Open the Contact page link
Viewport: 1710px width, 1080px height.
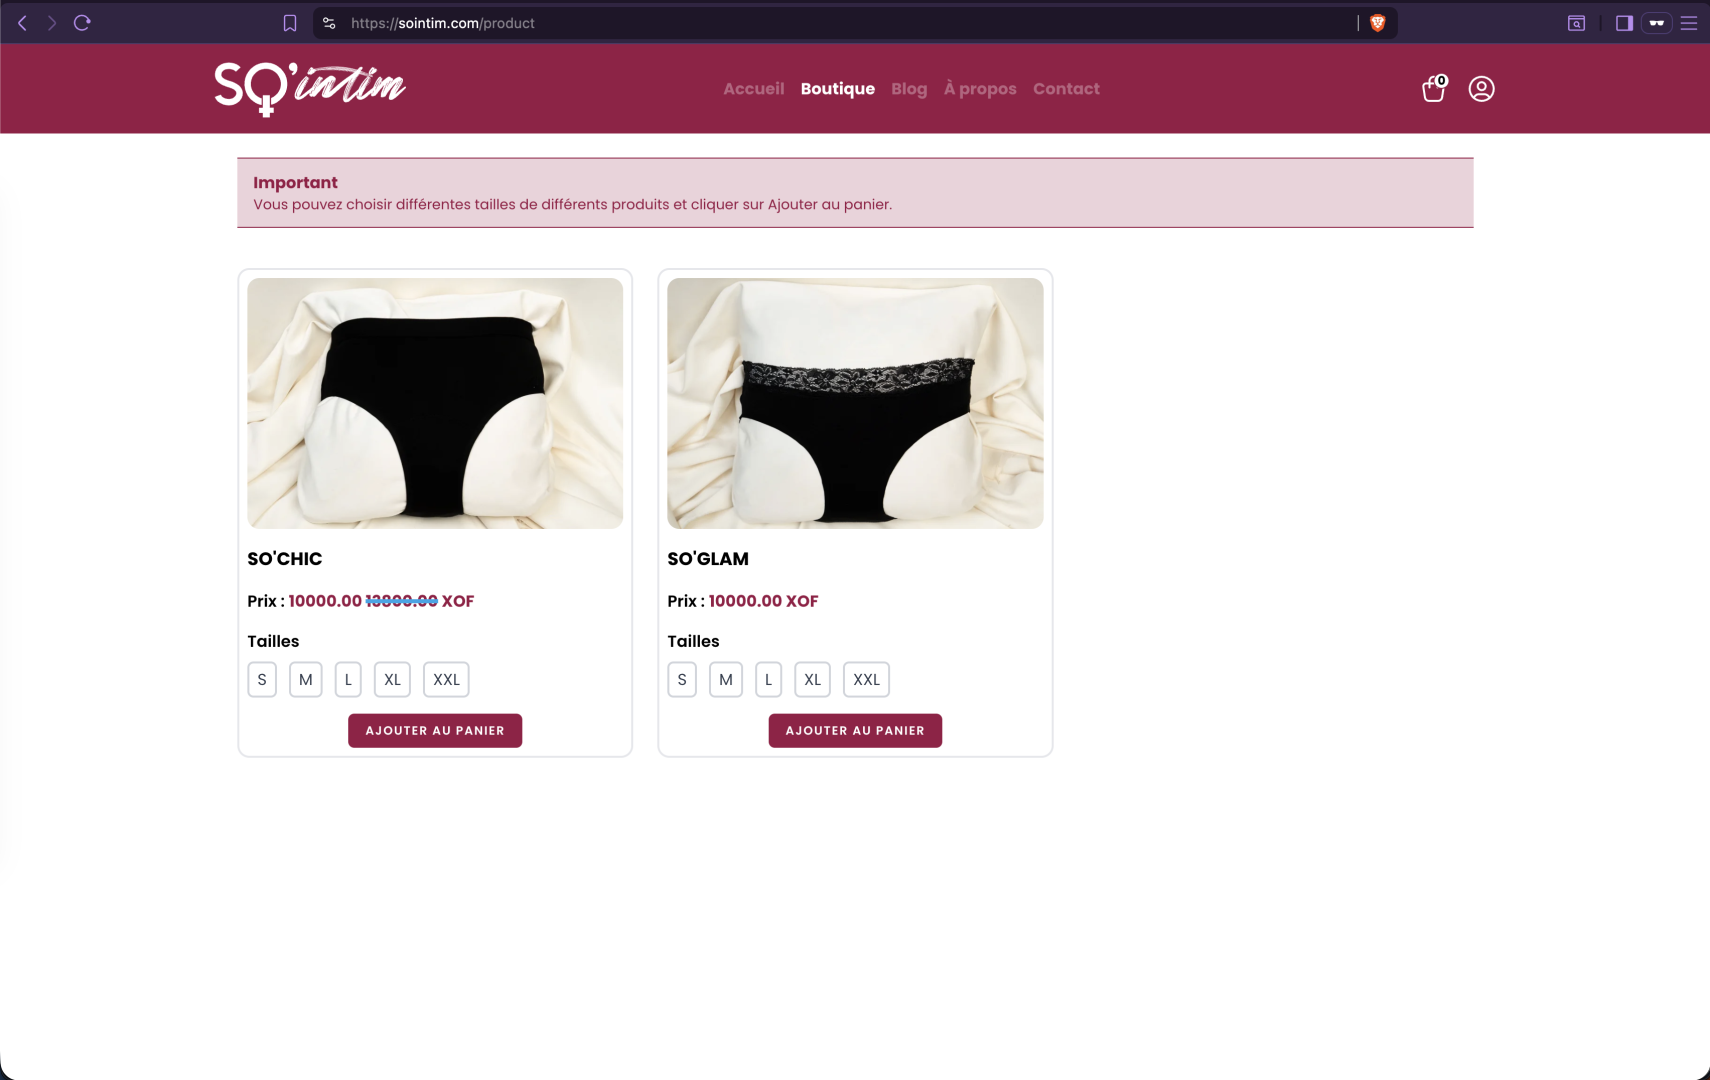click(x=1066, y=89)
